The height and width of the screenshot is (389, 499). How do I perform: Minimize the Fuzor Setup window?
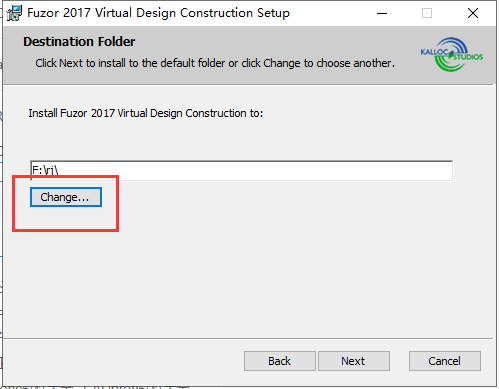coord(382,13)
